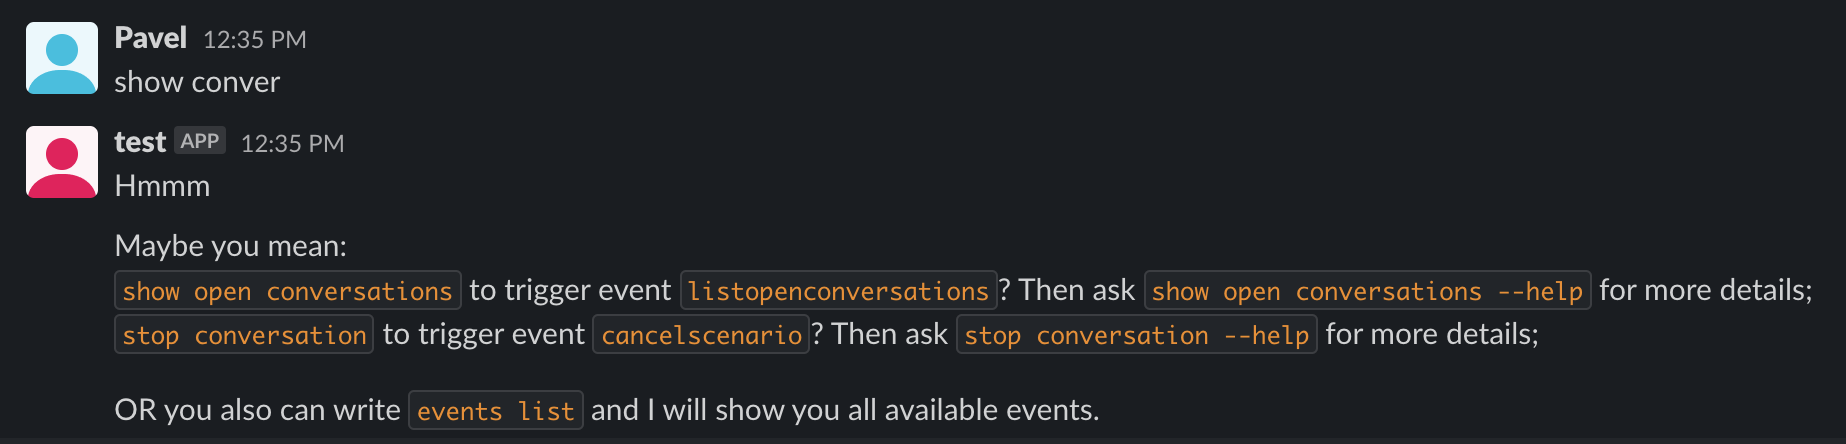This screenshot has width=1846, height=444.
Task: Open Pavel's user name link
Action: point(151,38)
